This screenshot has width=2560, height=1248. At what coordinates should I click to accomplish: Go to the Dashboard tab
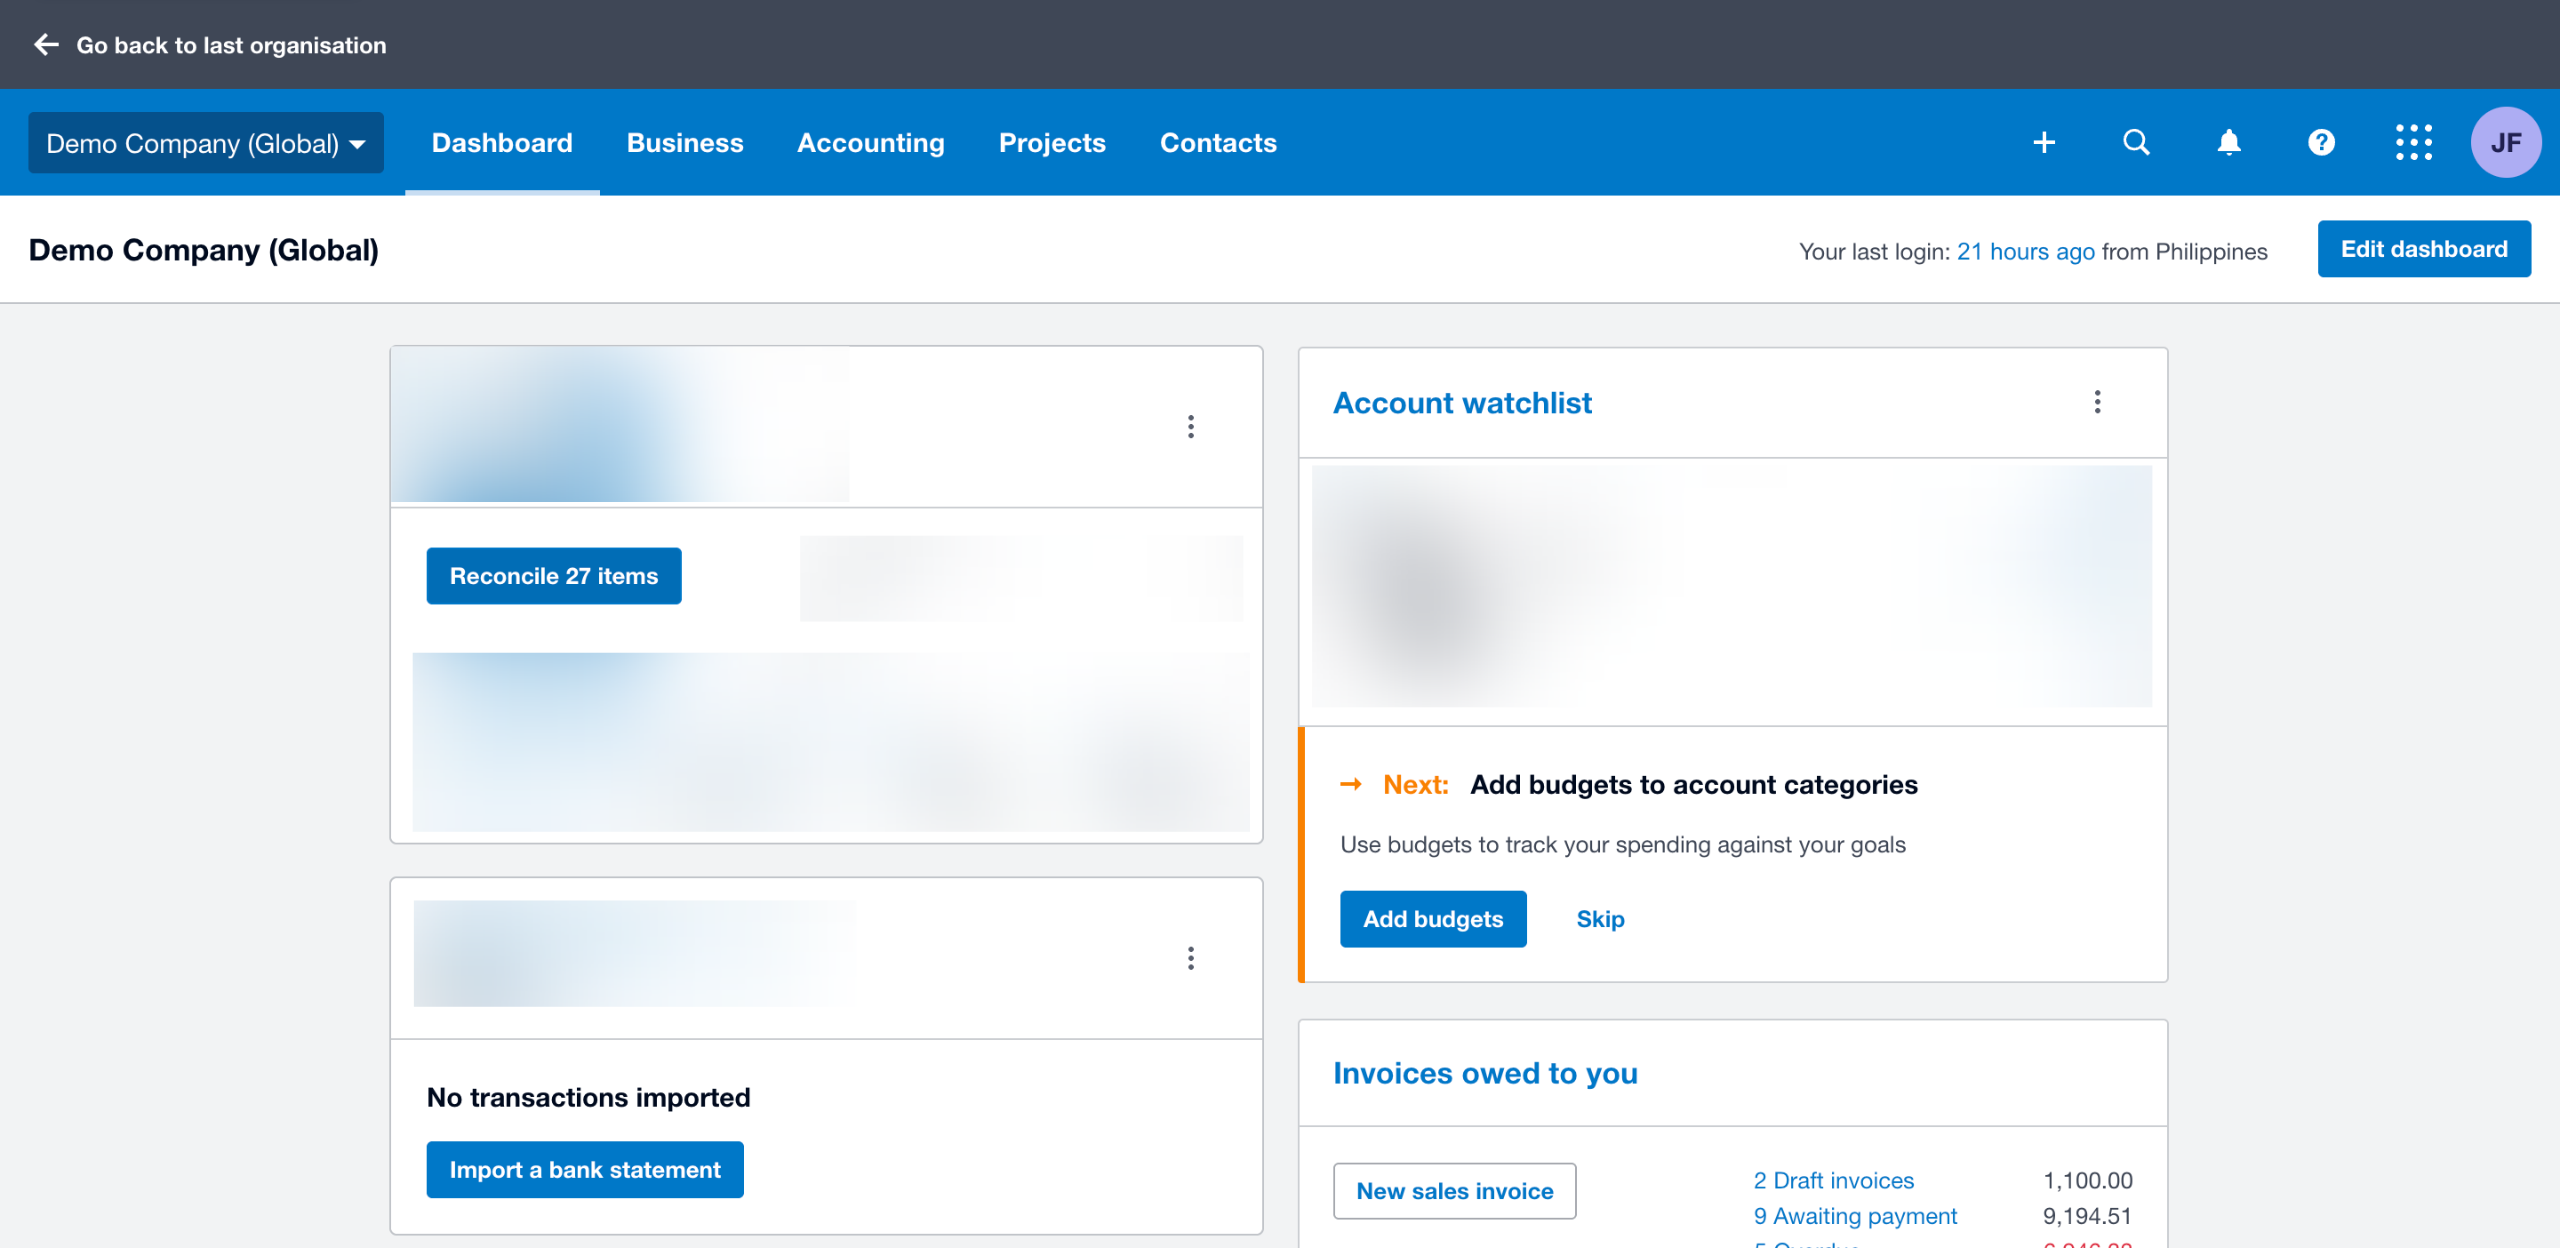tap(502, 143)
